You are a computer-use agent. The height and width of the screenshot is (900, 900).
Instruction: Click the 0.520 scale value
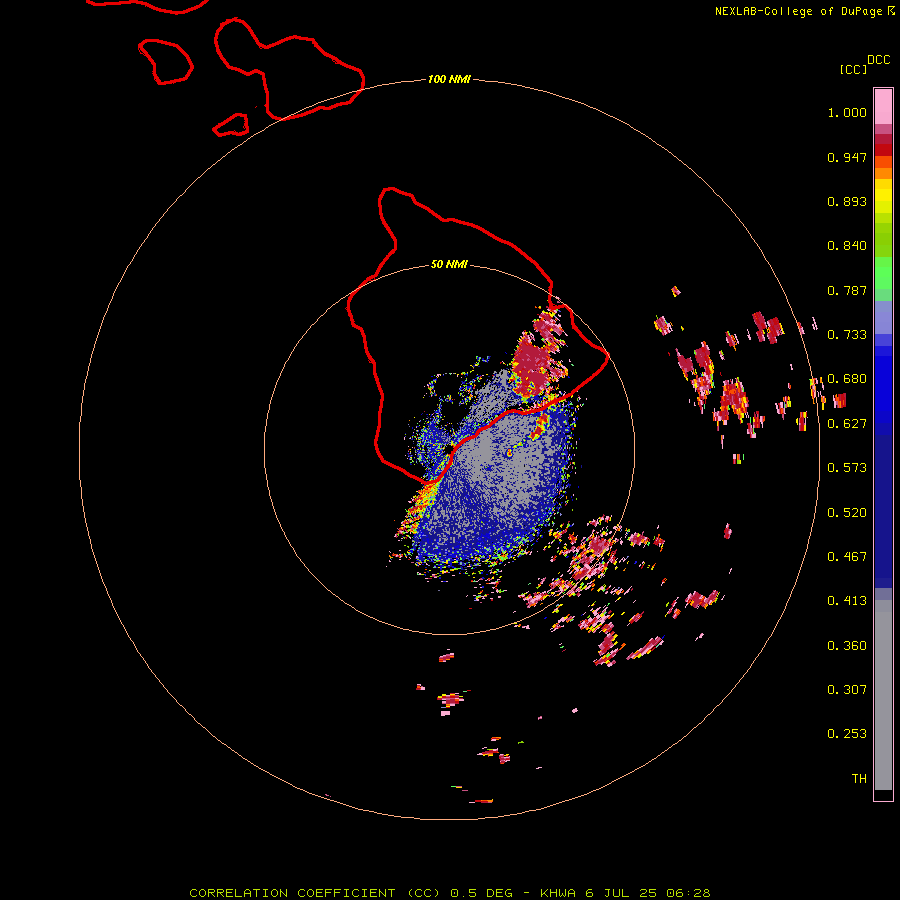coord(847,513)
